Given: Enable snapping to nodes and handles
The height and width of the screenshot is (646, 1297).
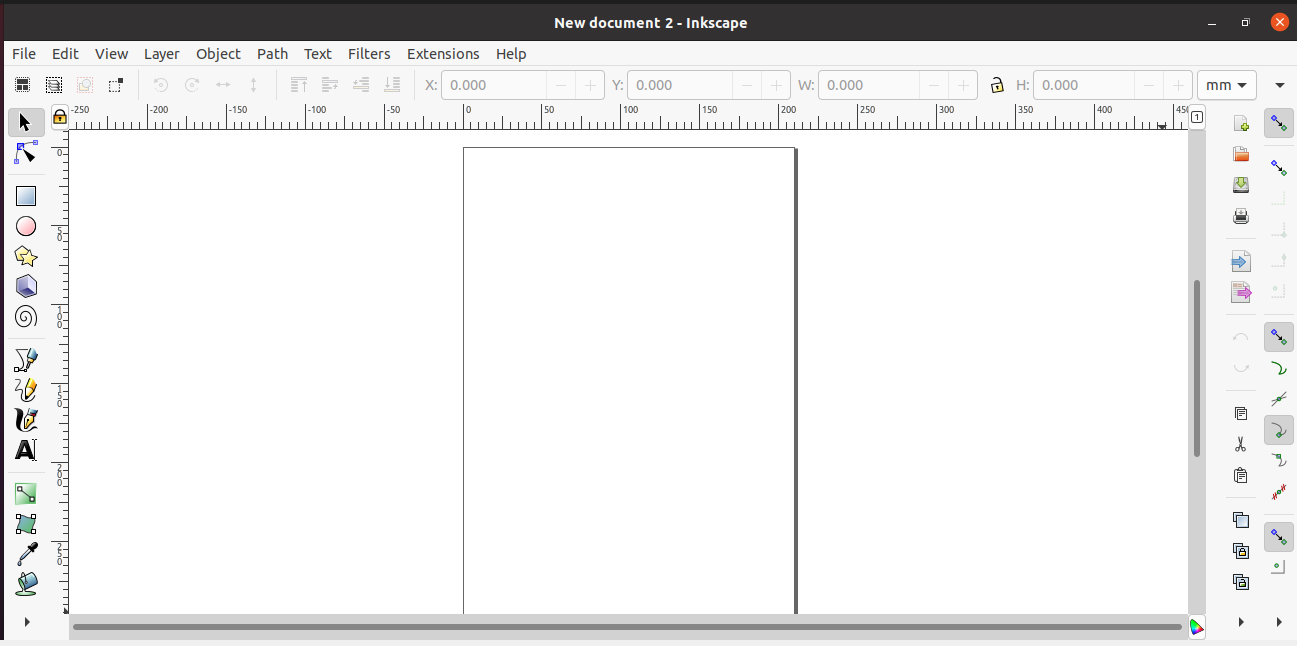Looking at the screenshot, I should (1278, 337).
